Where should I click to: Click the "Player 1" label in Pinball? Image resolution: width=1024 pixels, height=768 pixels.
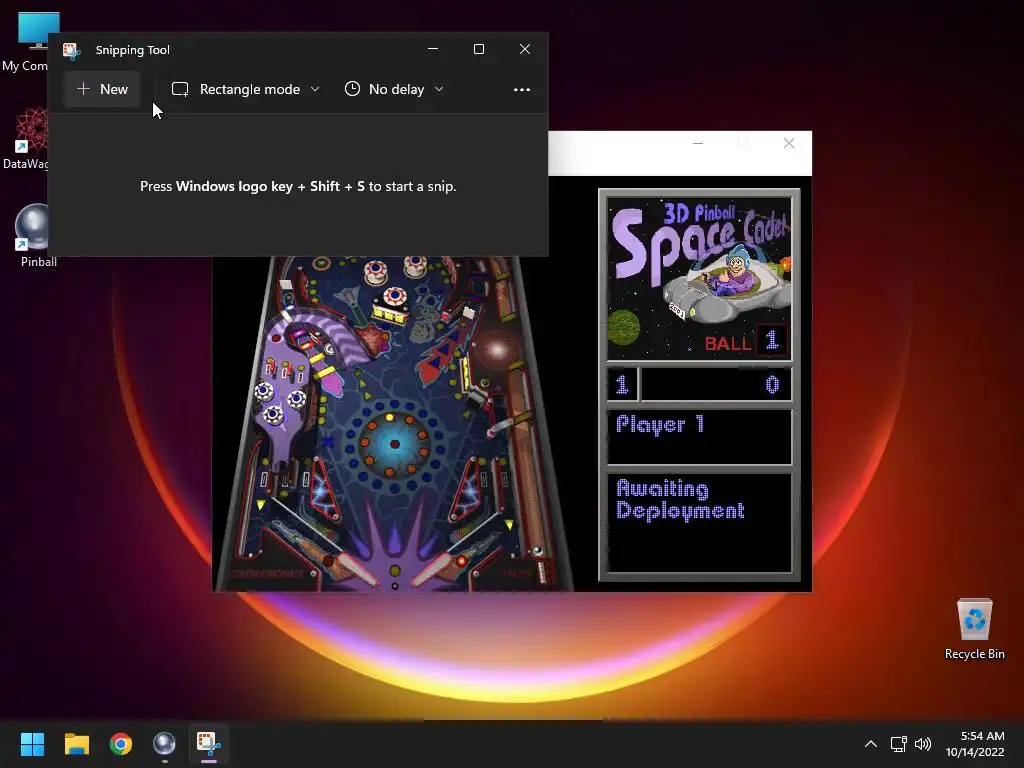pos(660,424)
